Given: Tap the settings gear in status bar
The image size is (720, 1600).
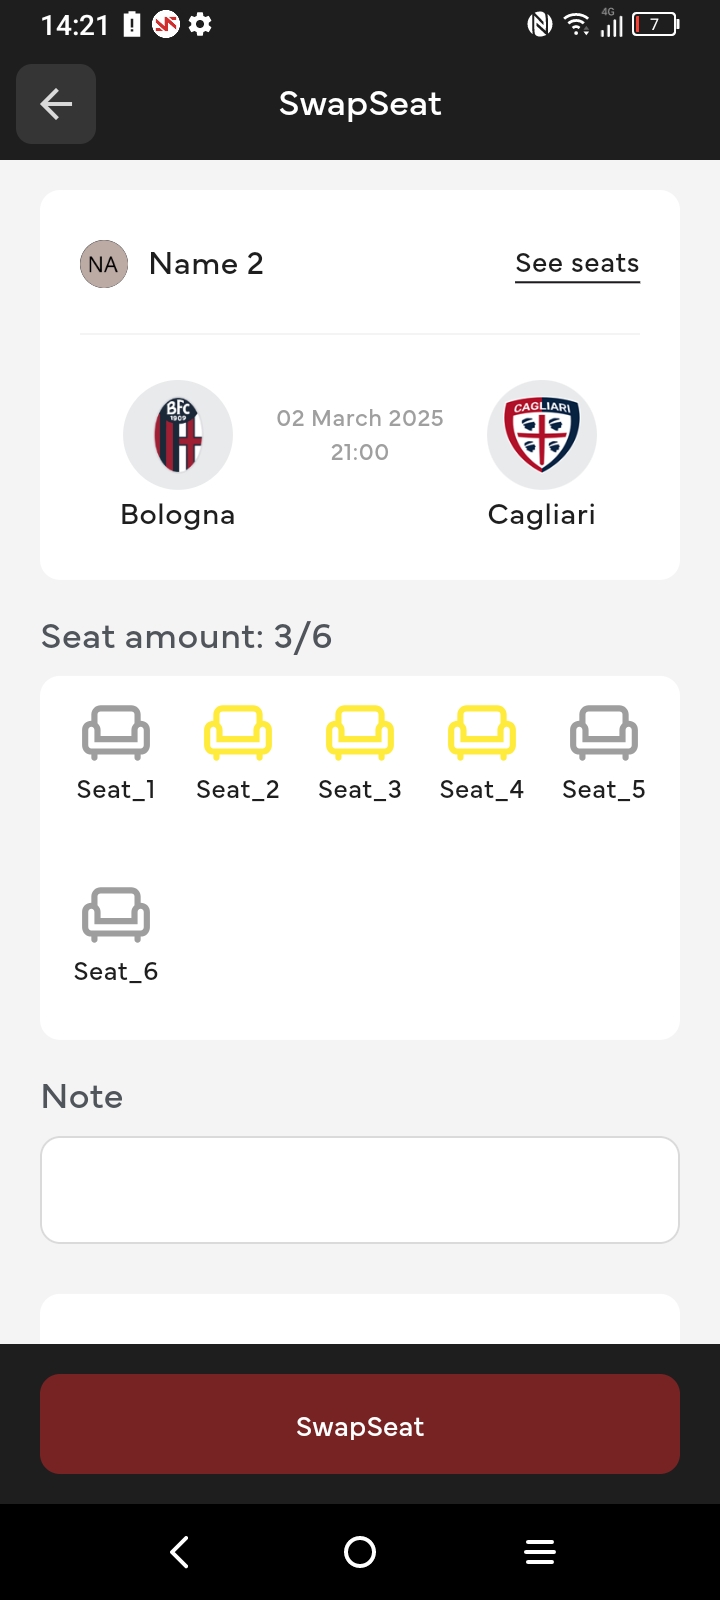Looking at the screenshot, I should coord(200,24).
